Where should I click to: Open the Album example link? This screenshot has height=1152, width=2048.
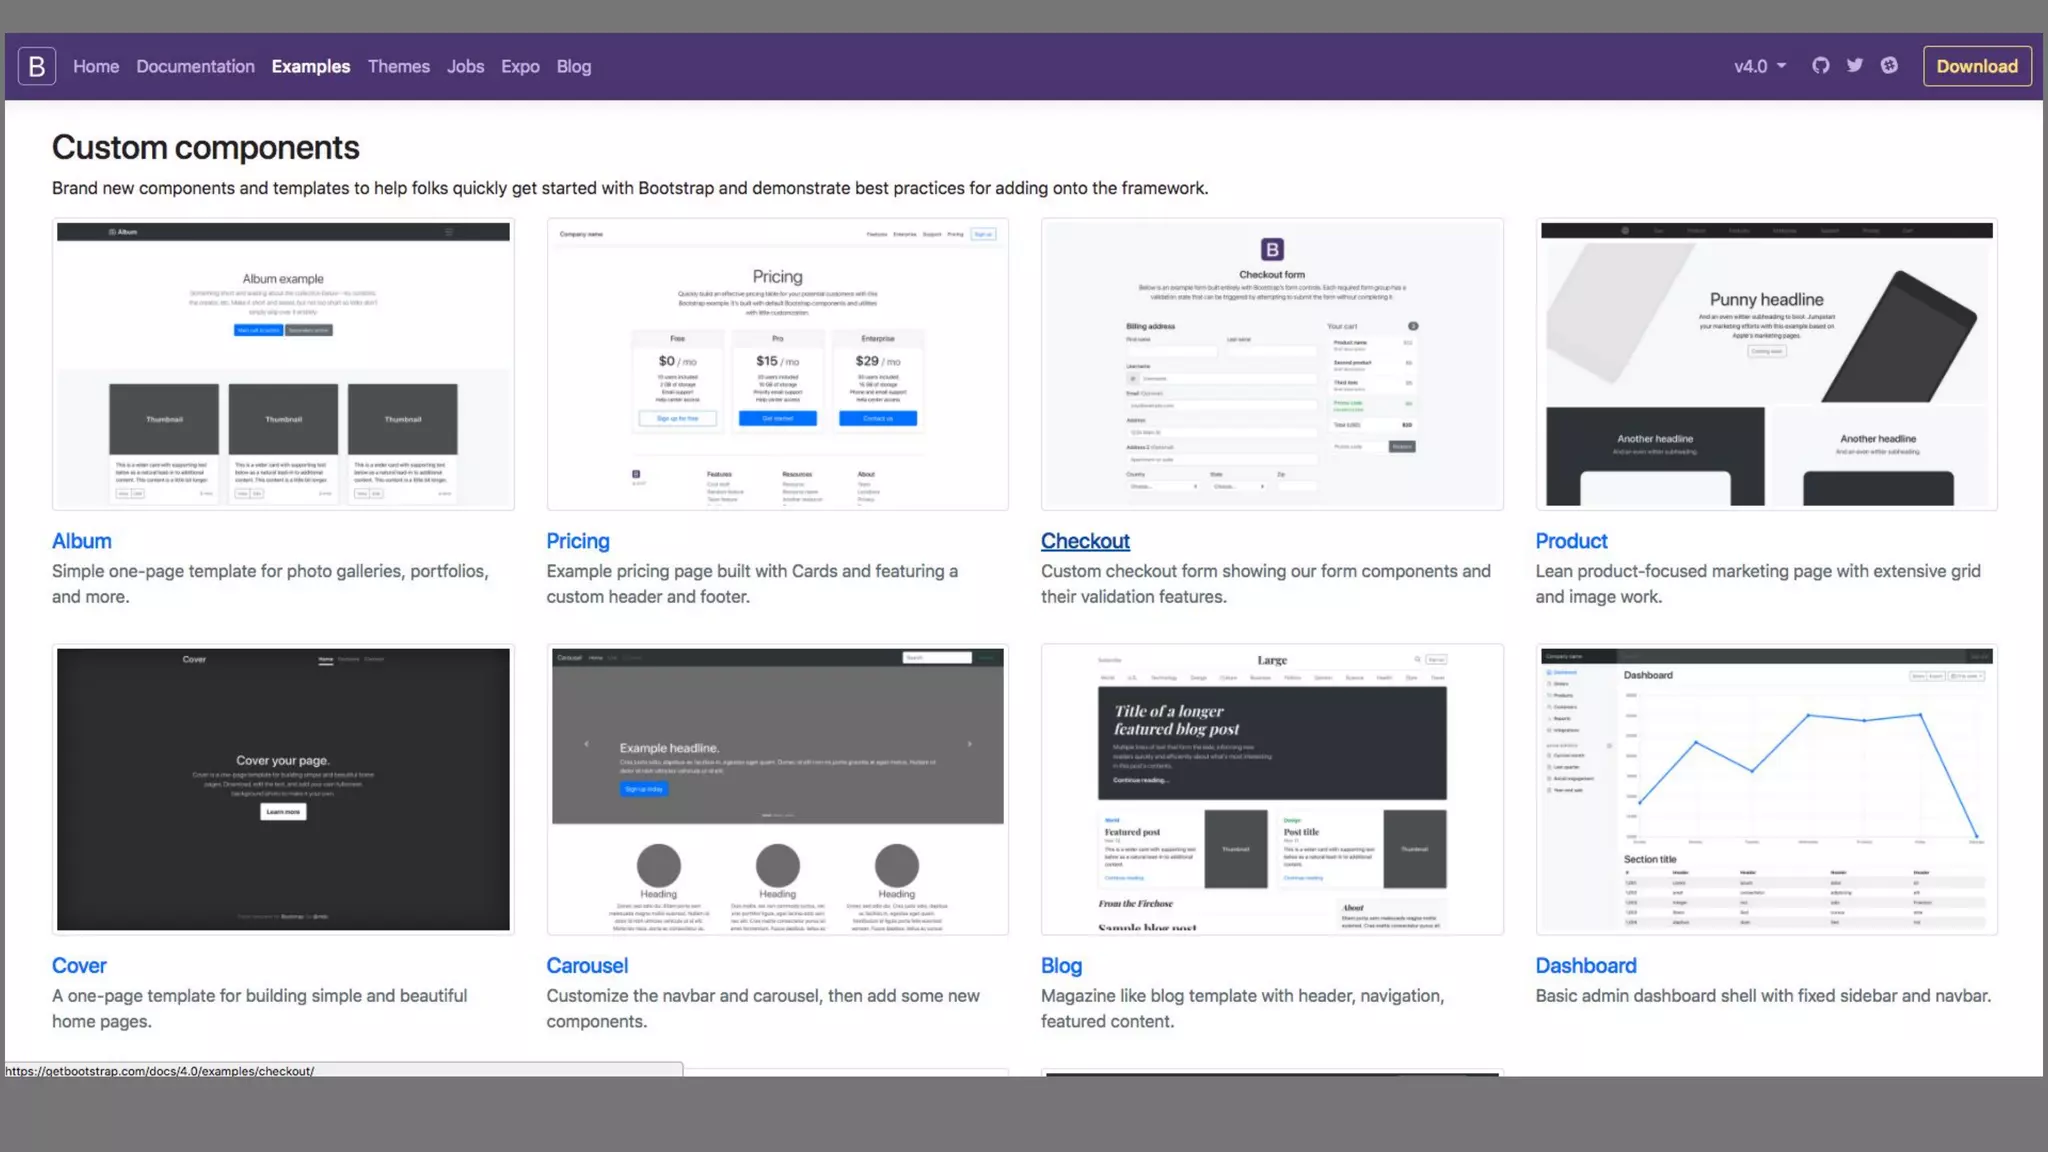(82, 541)
